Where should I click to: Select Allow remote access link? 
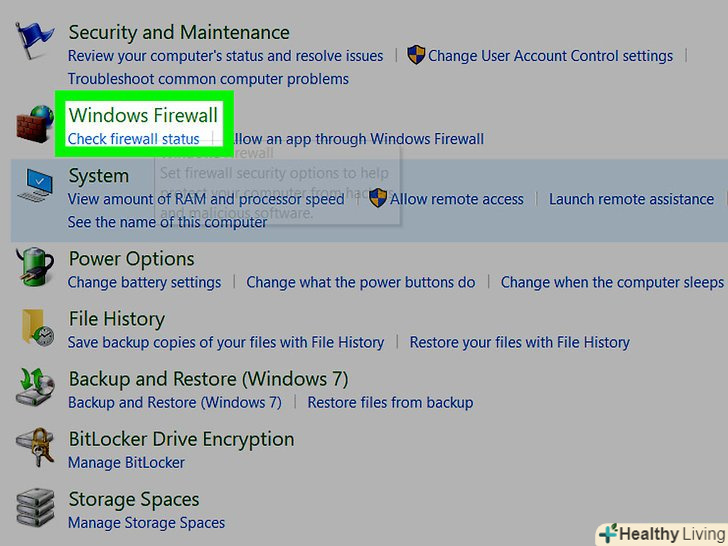pos(456,199)
